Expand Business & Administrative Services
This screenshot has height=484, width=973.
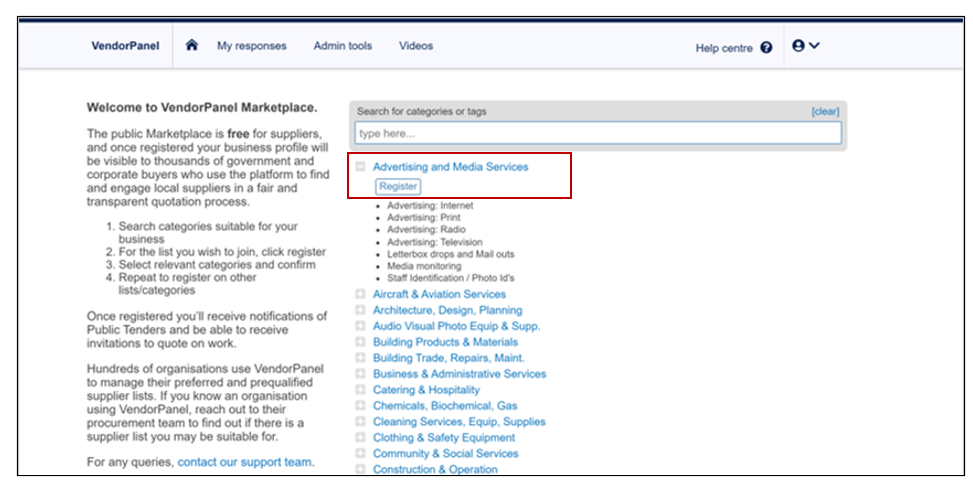click(x=361, y=374)
